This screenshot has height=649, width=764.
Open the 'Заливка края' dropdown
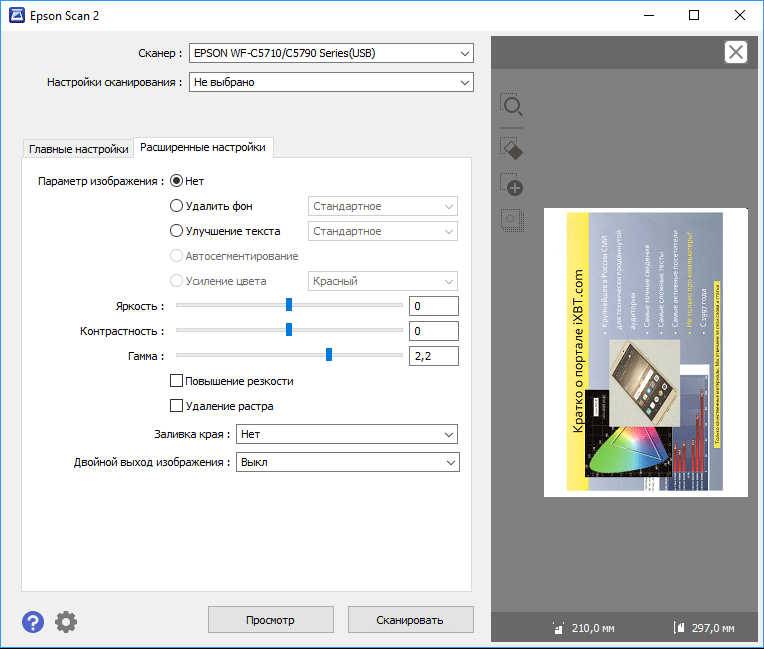tap(347, 434)
